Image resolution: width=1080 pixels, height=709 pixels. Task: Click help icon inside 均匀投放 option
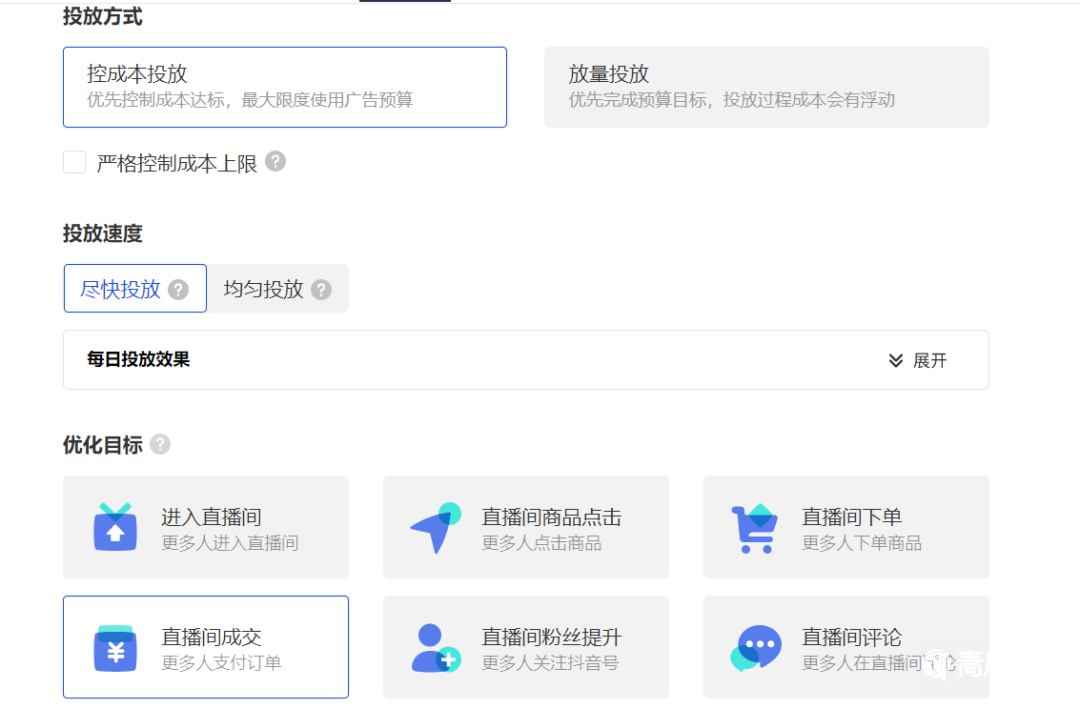pyautogui.click(x=321, y=290)
